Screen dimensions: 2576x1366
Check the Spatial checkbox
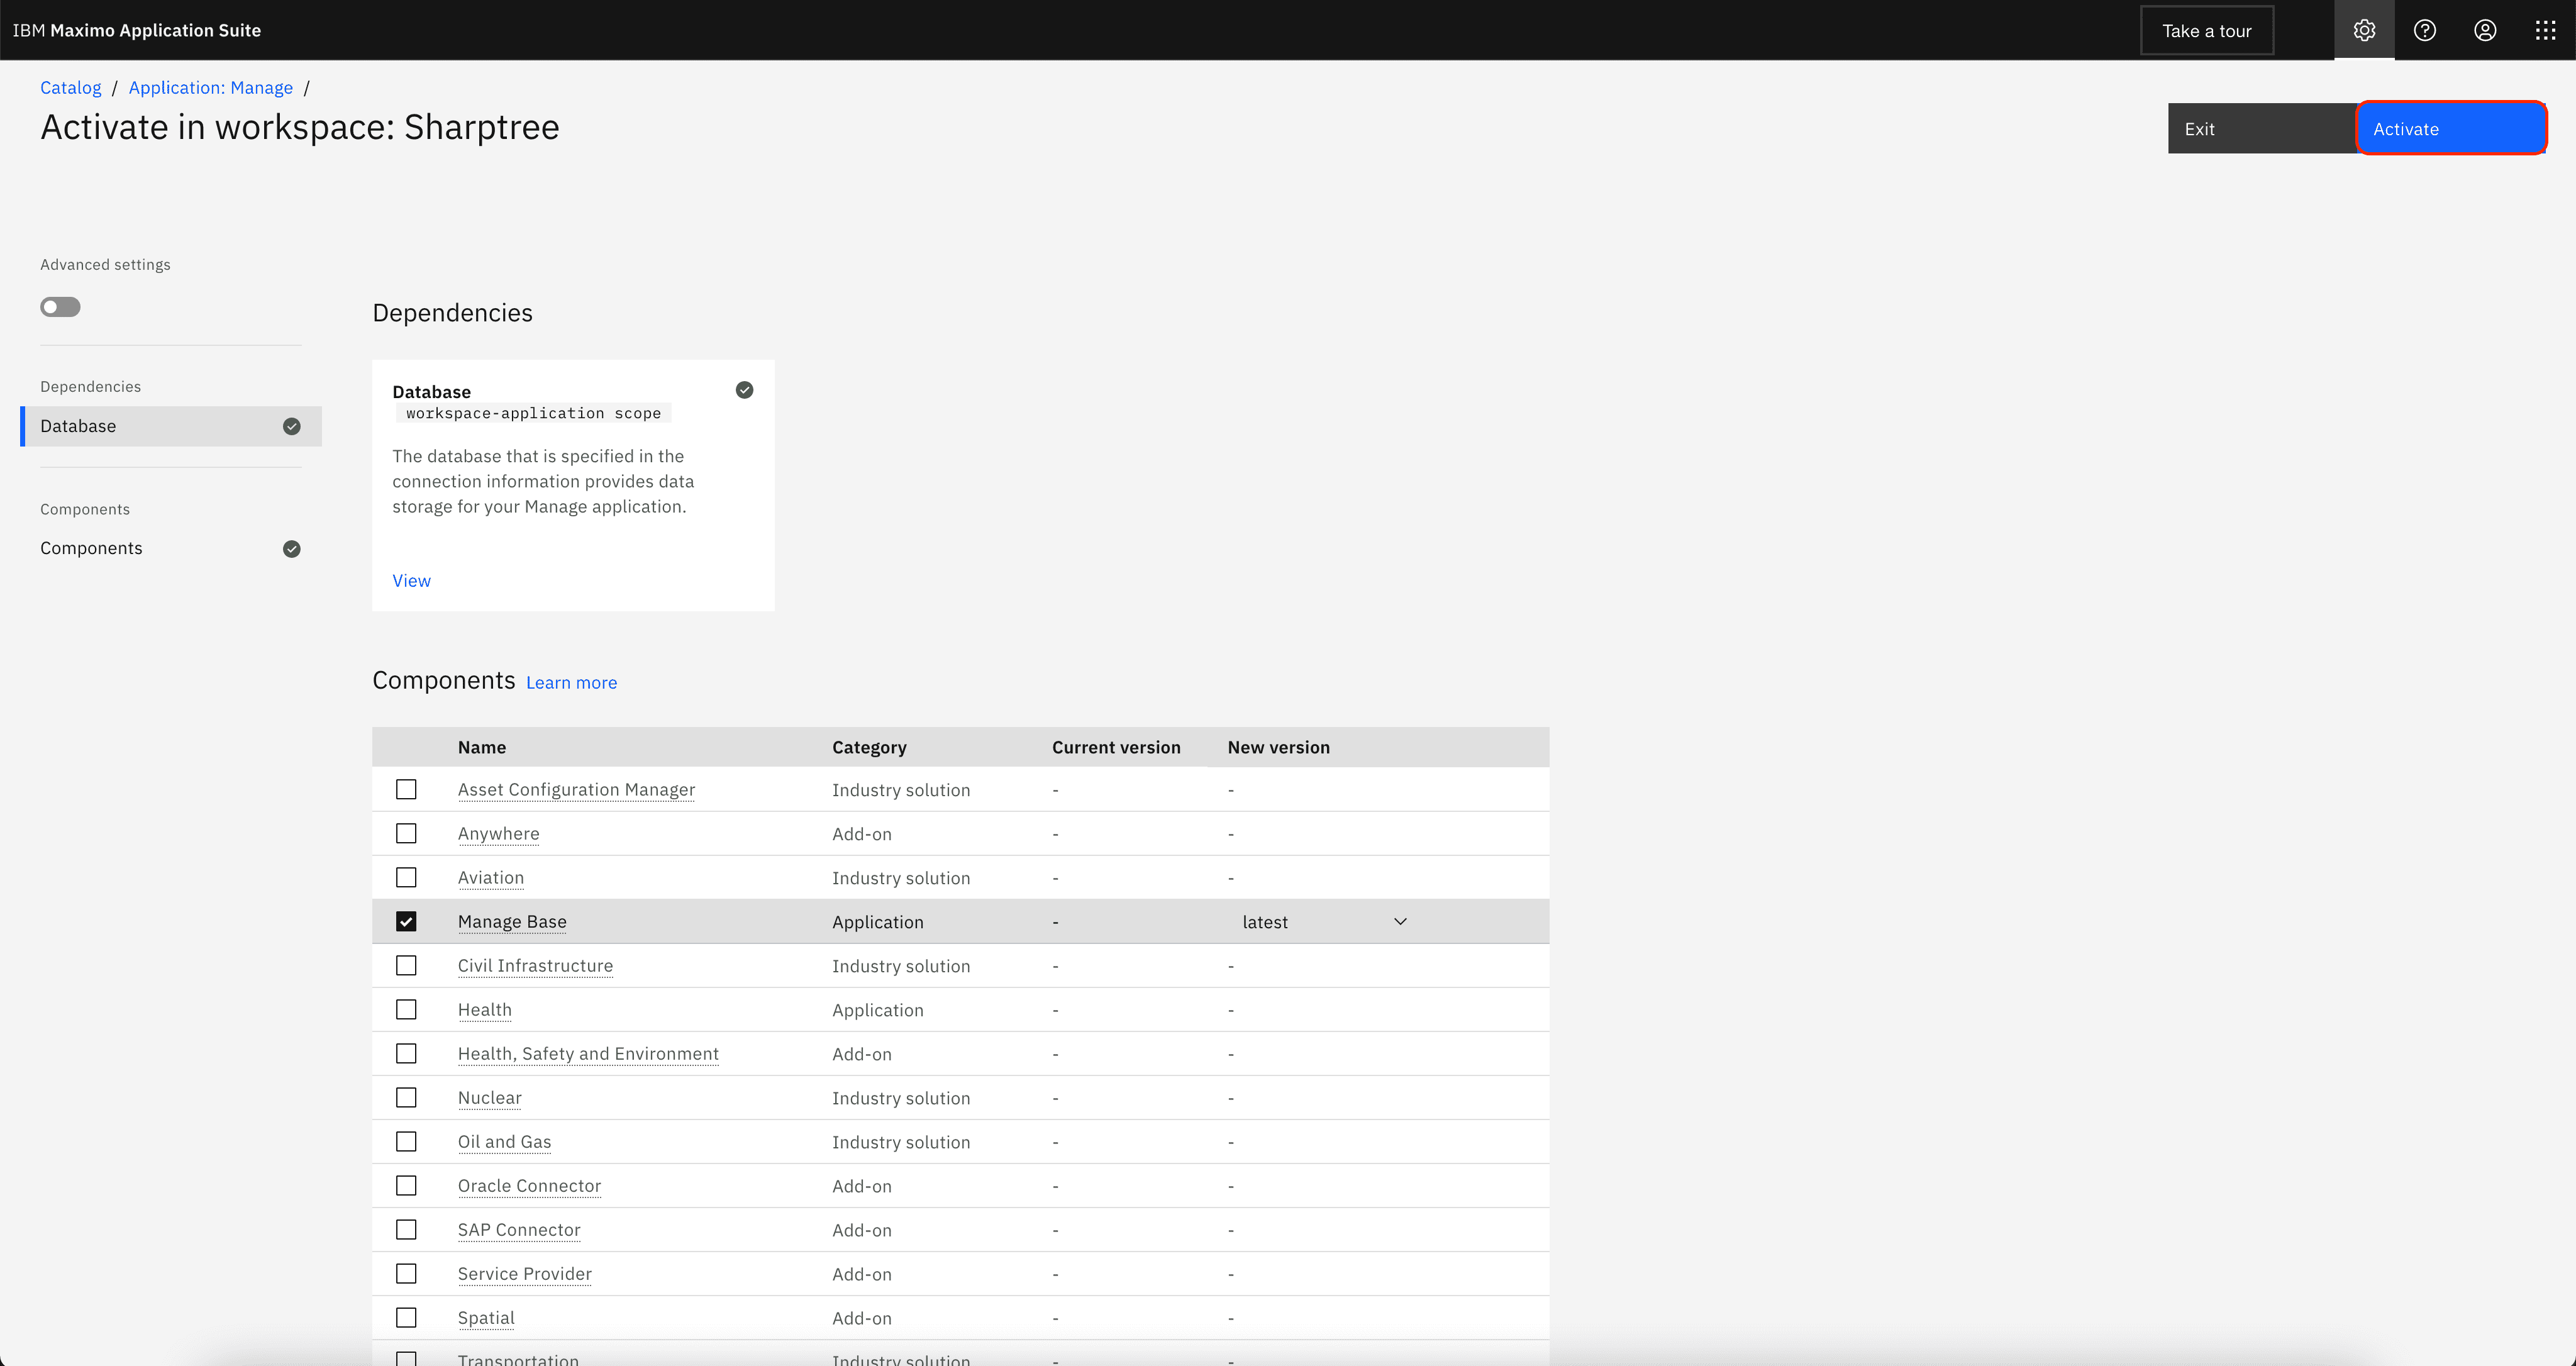(406, 1318)
